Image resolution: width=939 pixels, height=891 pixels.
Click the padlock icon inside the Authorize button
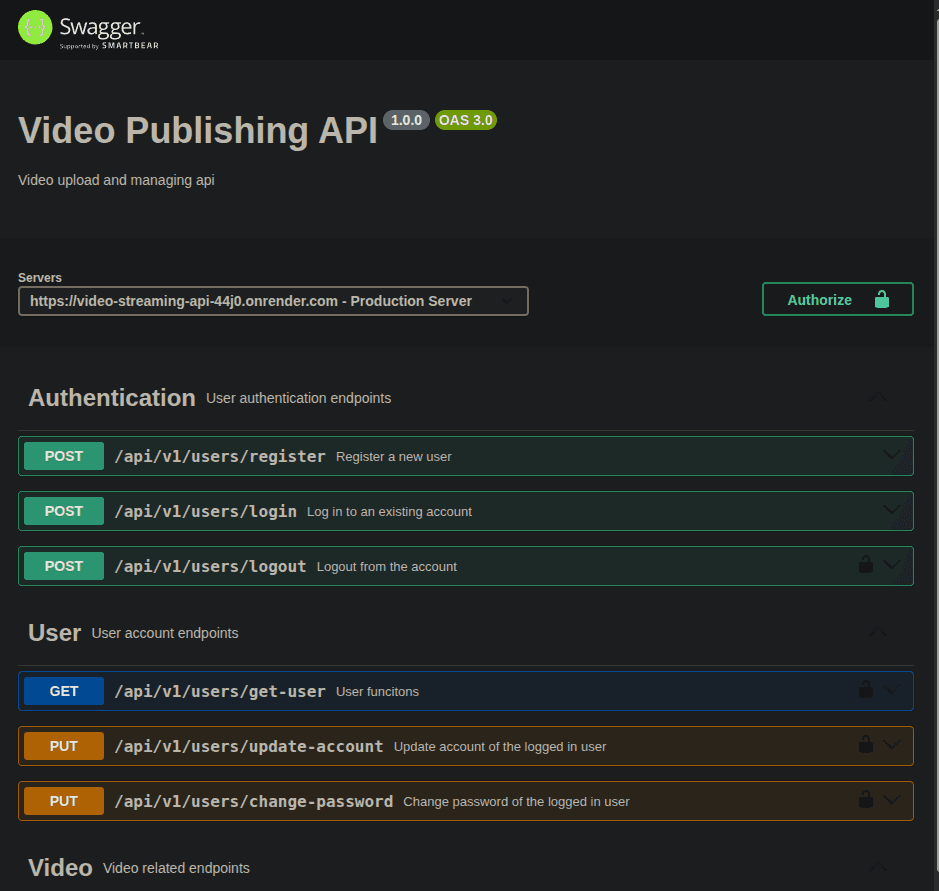click(881, 299)
